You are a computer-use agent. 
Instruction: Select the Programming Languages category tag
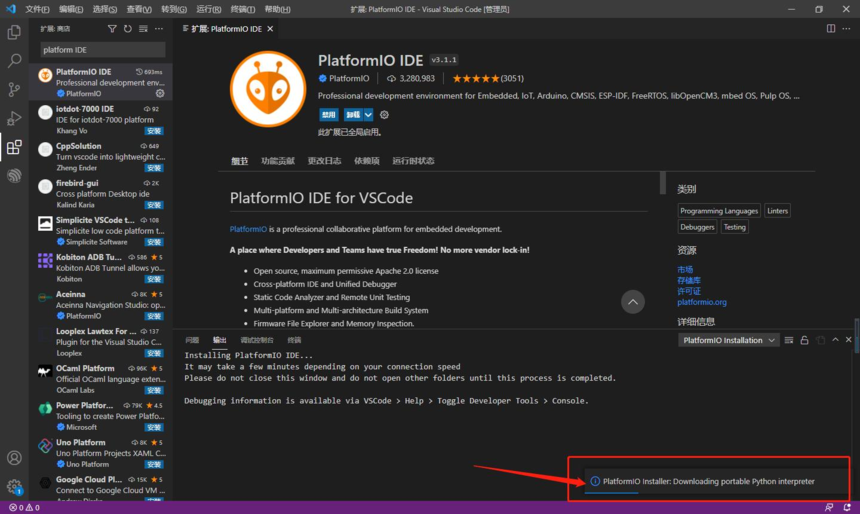[x=718, y=211]
